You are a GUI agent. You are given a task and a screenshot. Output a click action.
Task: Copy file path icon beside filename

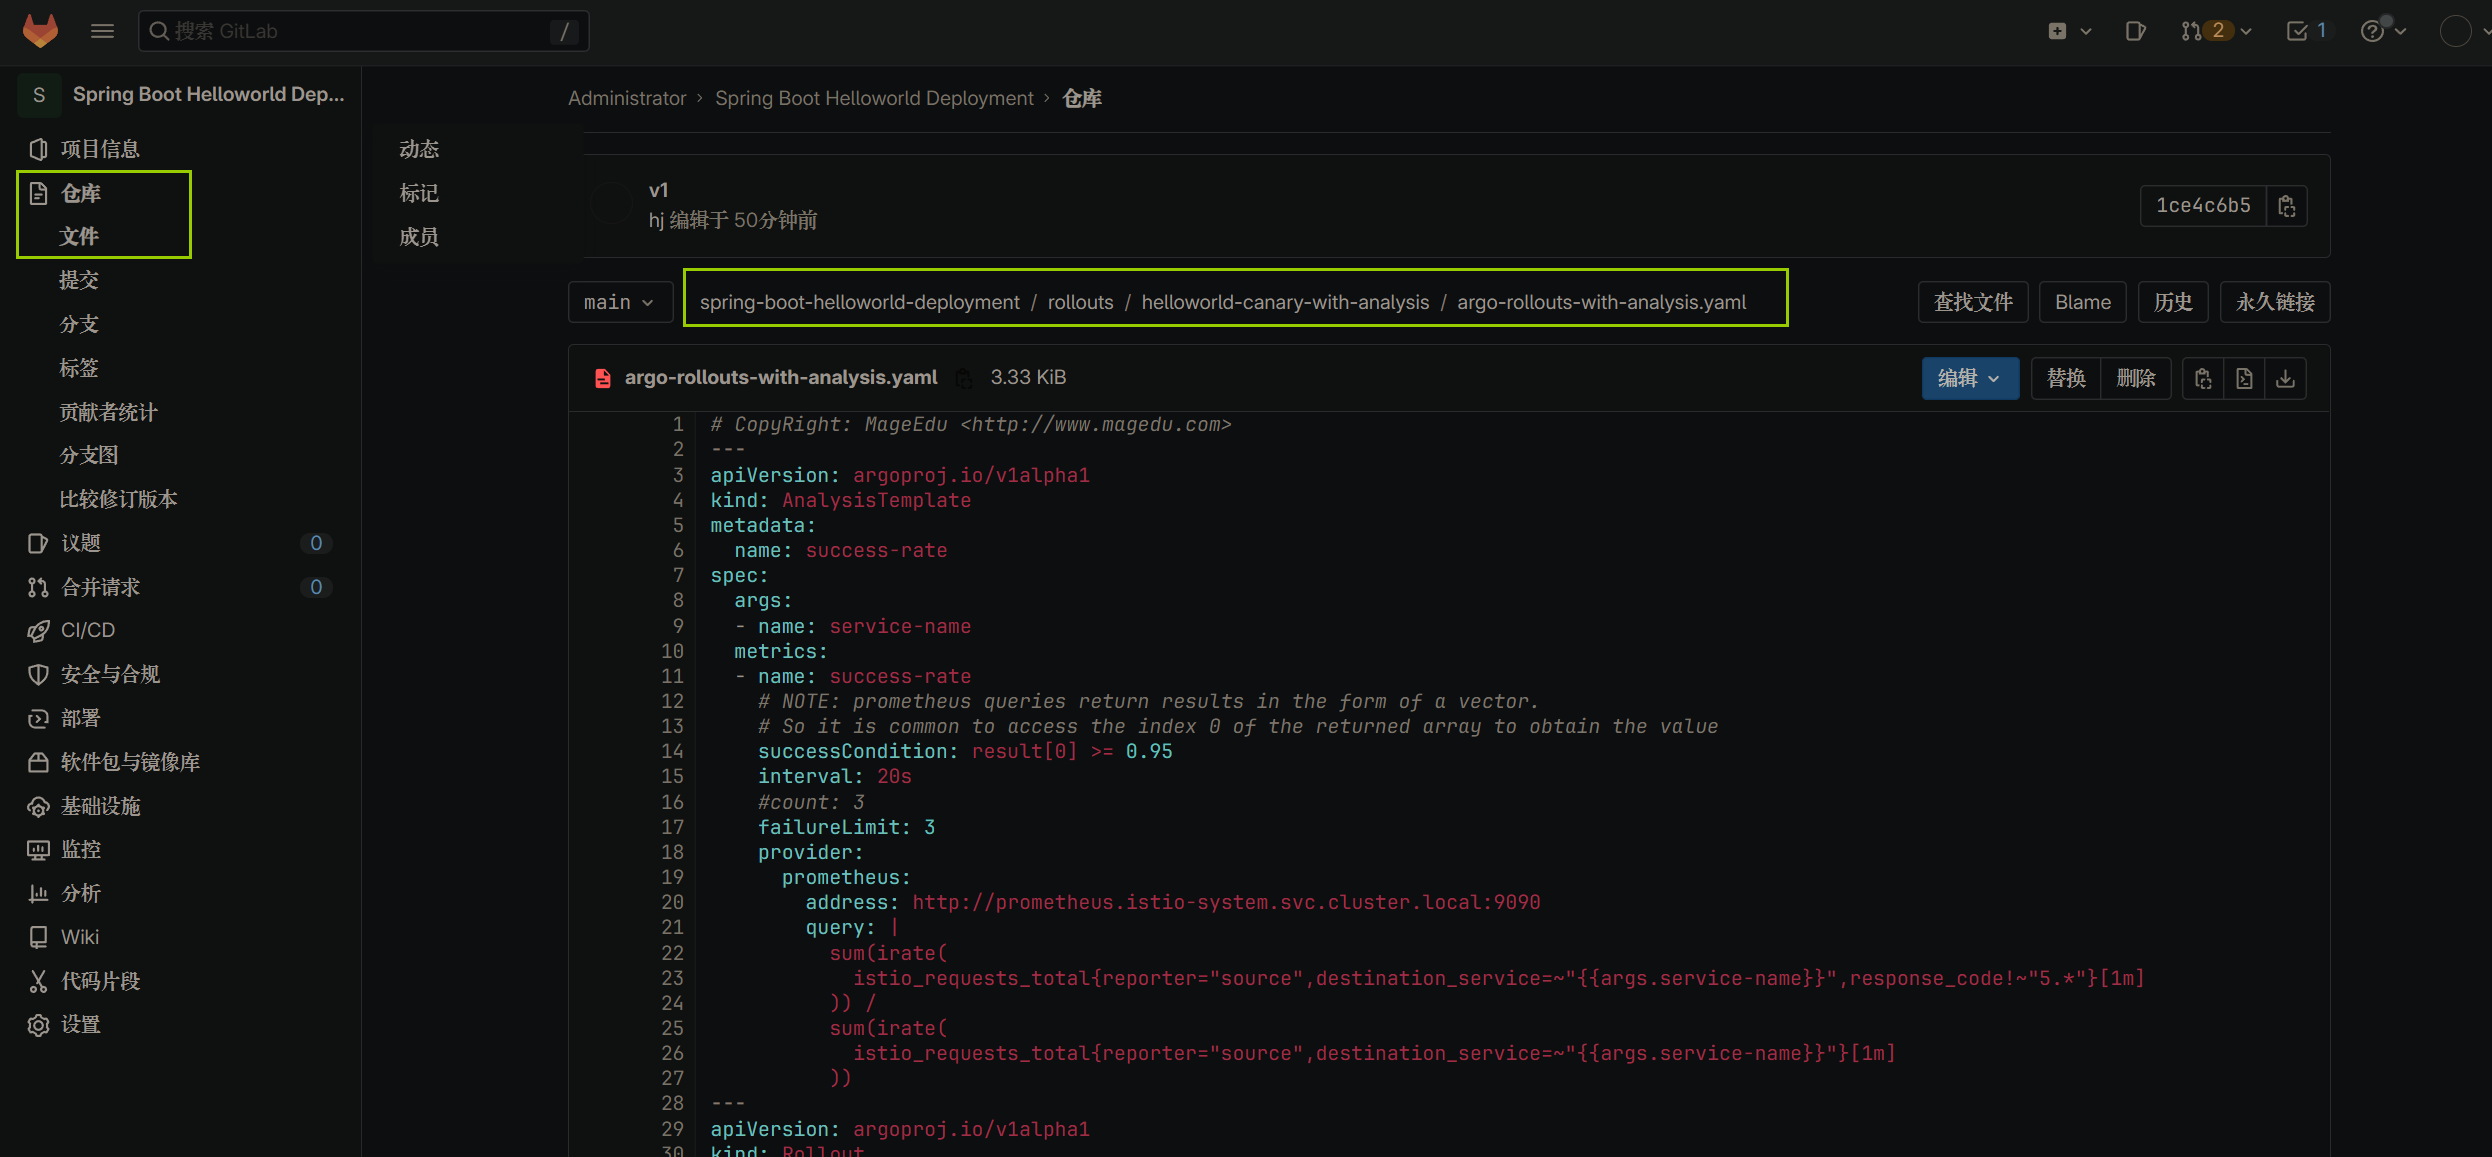pyautogui.click(x=964, y=378)
